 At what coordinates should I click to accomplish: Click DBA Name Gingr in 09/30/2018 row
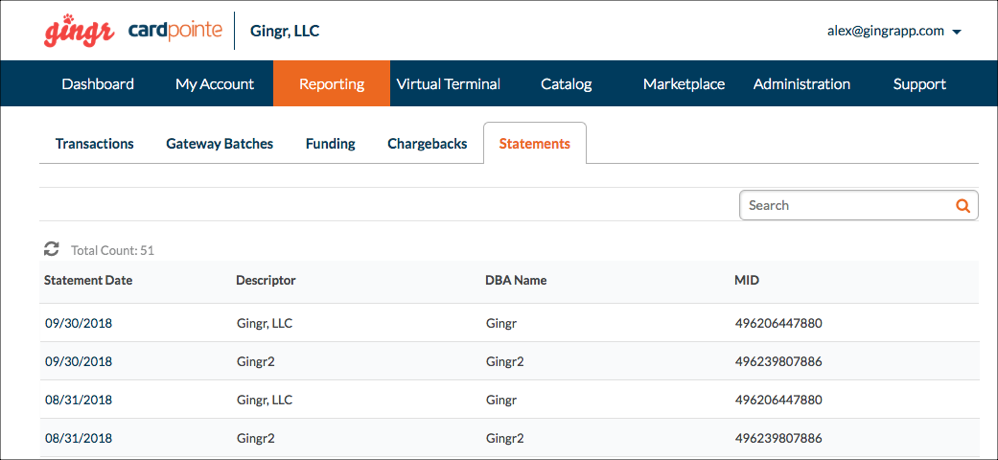pos(501,323)
